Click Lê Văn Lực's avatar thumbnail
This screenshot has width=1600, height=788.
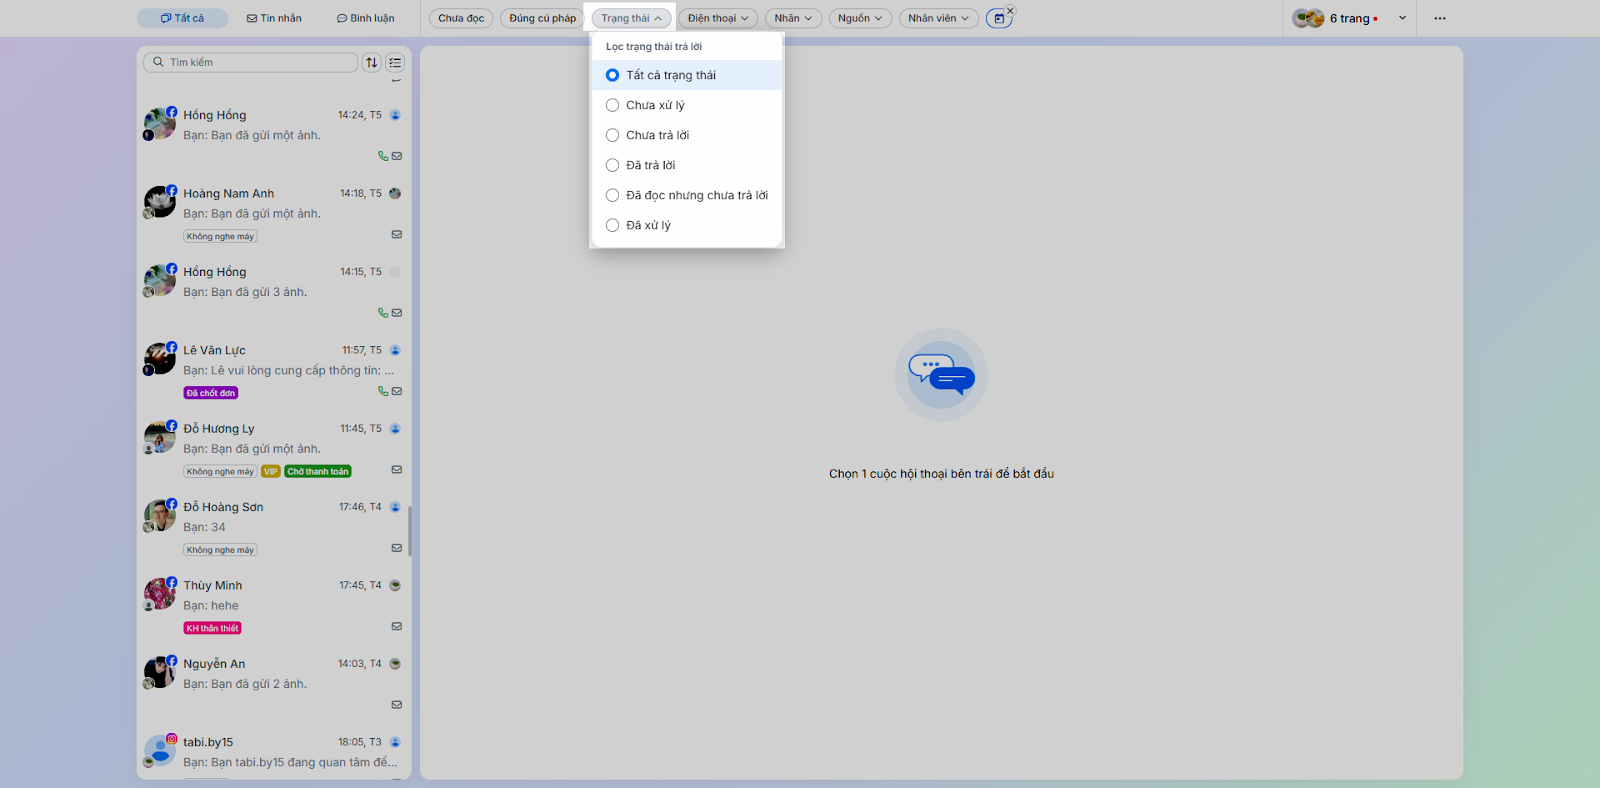click(x=160, y=358)
